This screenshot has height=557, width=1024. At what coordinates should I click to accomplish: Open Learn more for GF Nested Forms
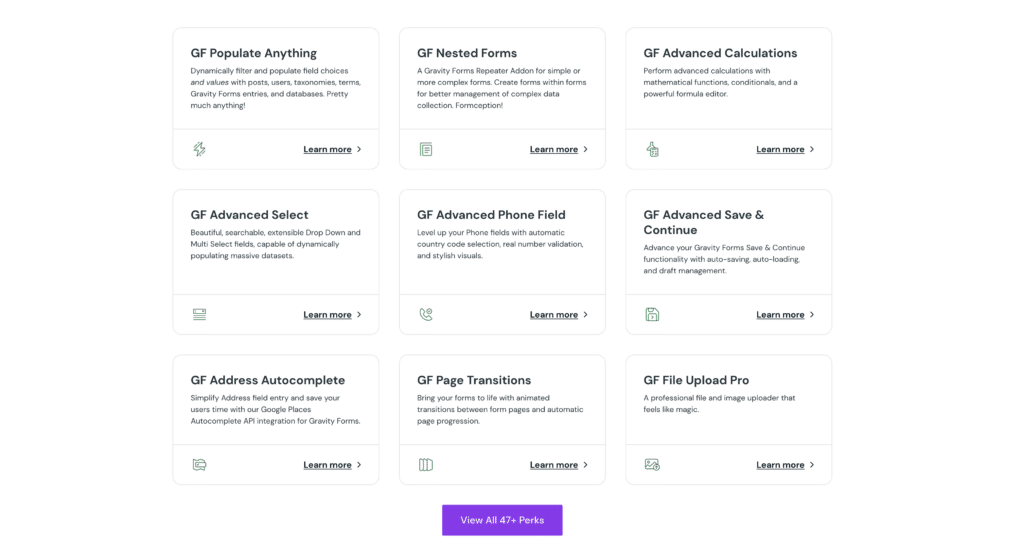point(554,149)
